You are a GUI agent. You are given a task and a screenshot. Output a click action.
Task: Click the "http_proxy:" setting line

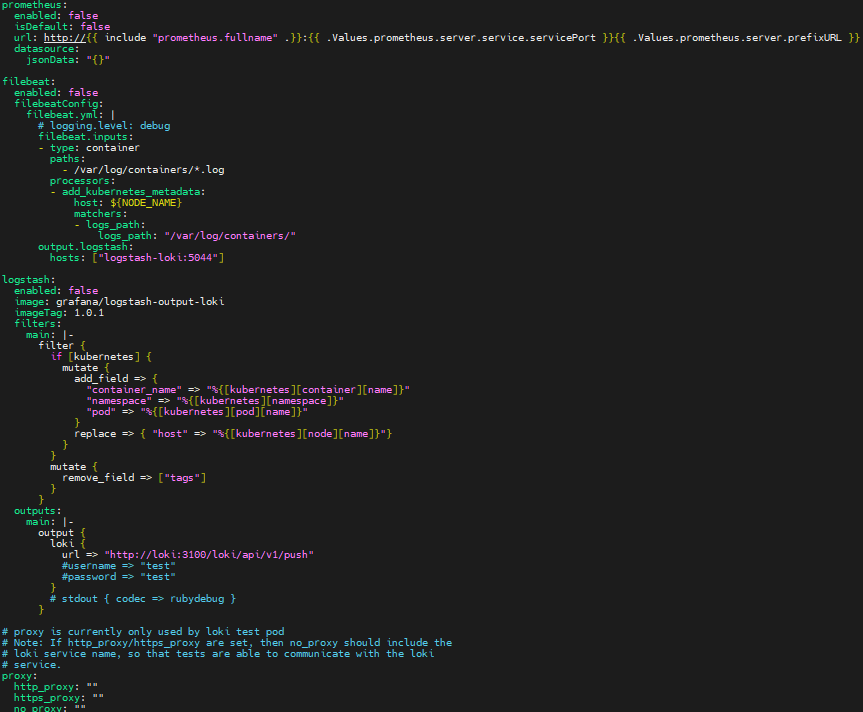[x=56, y=687]
